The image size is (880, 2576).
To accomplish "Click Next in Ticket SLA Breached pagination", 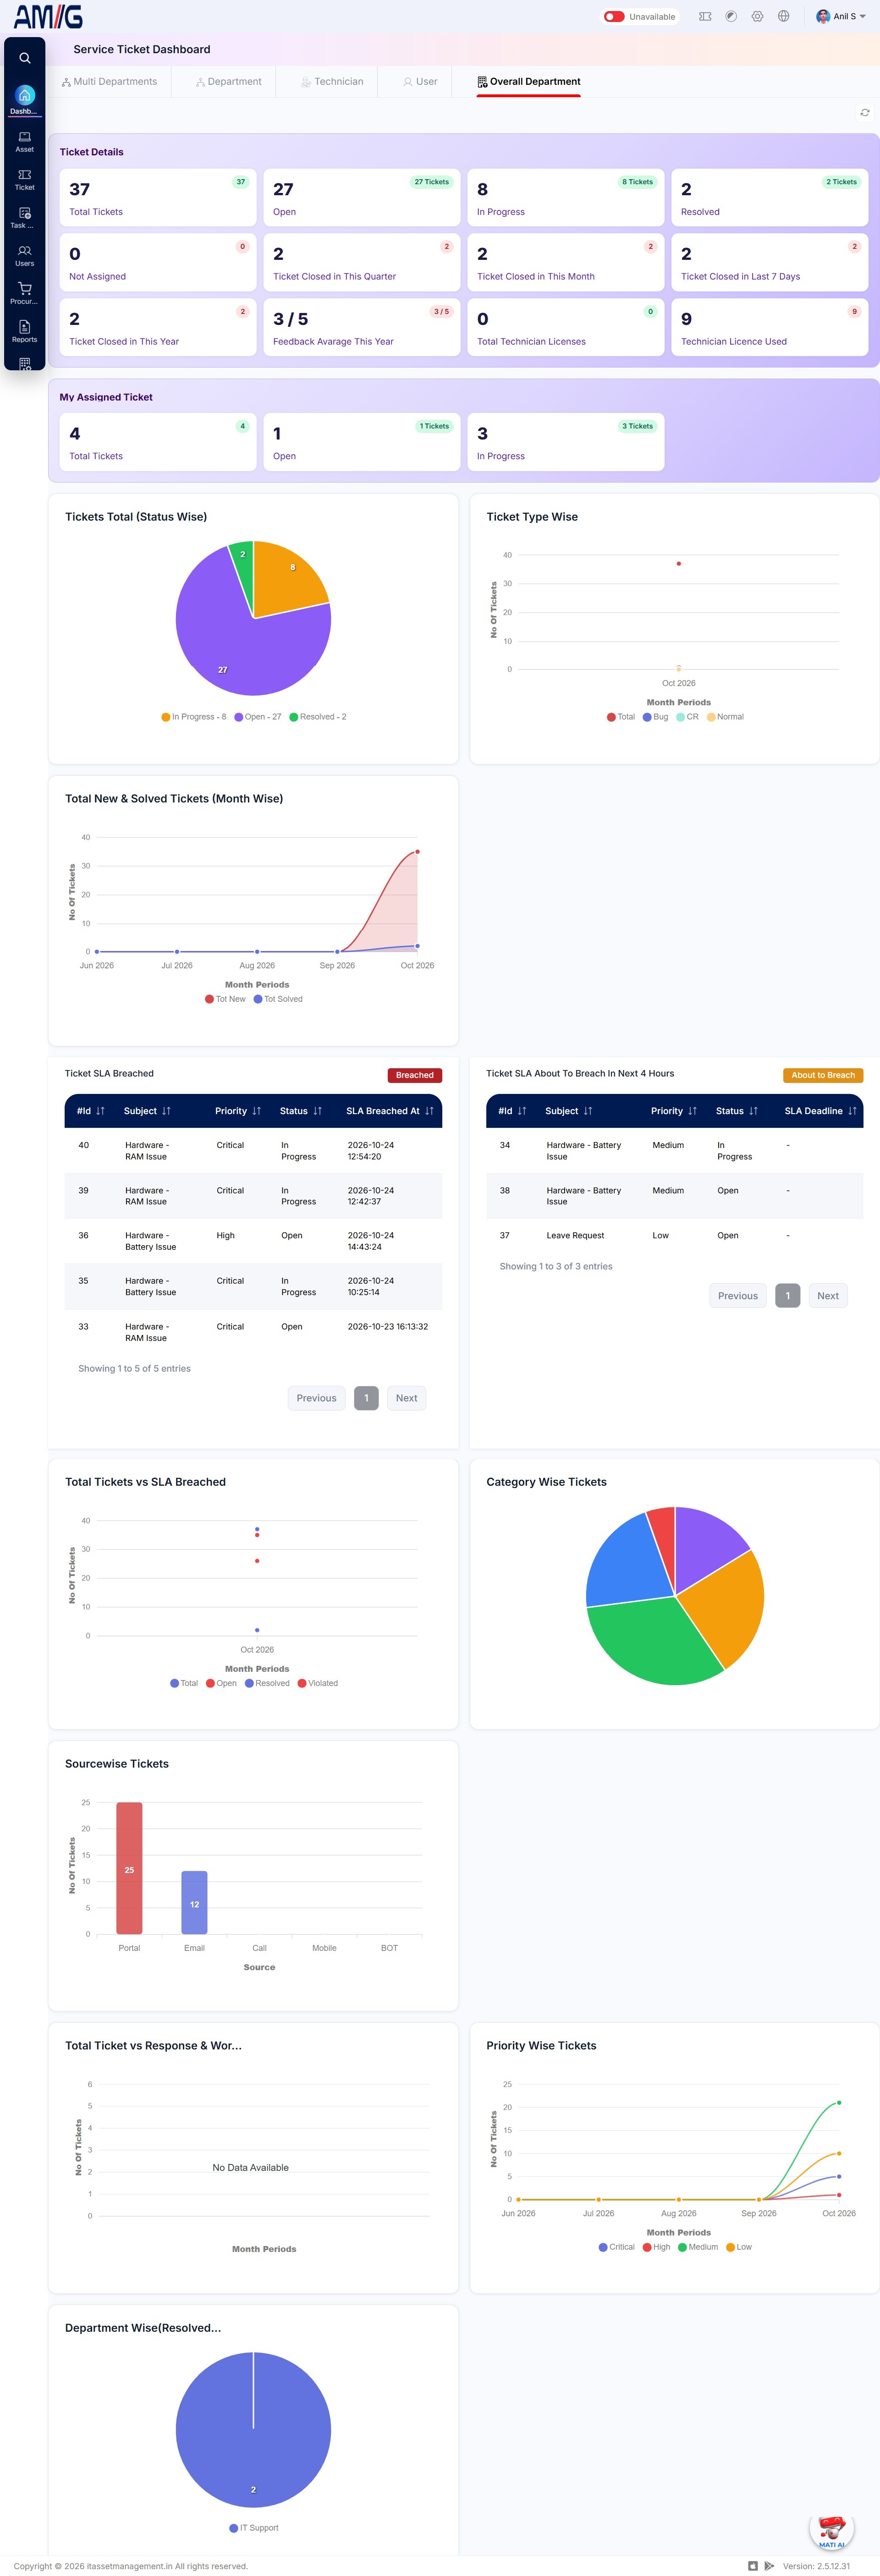I will 406,1398.
